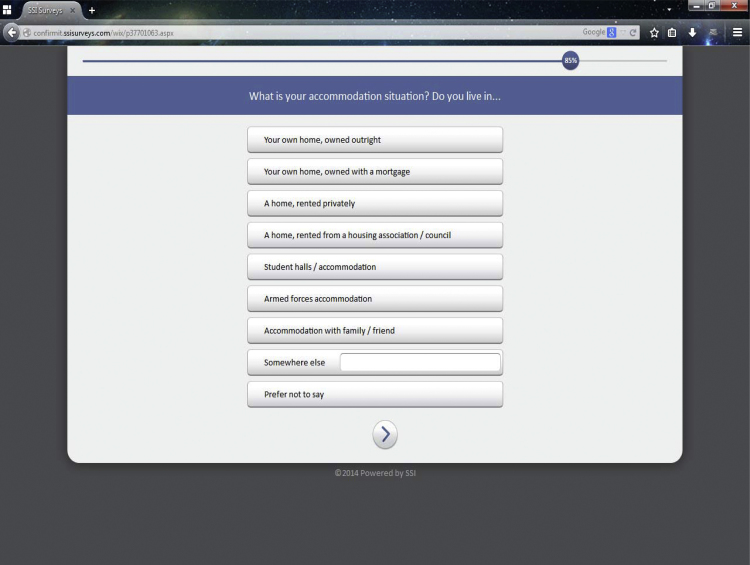This screenshot has width=750, height=565.
Task: Select the SSI Surveys tab
Action: click(45, 10)
